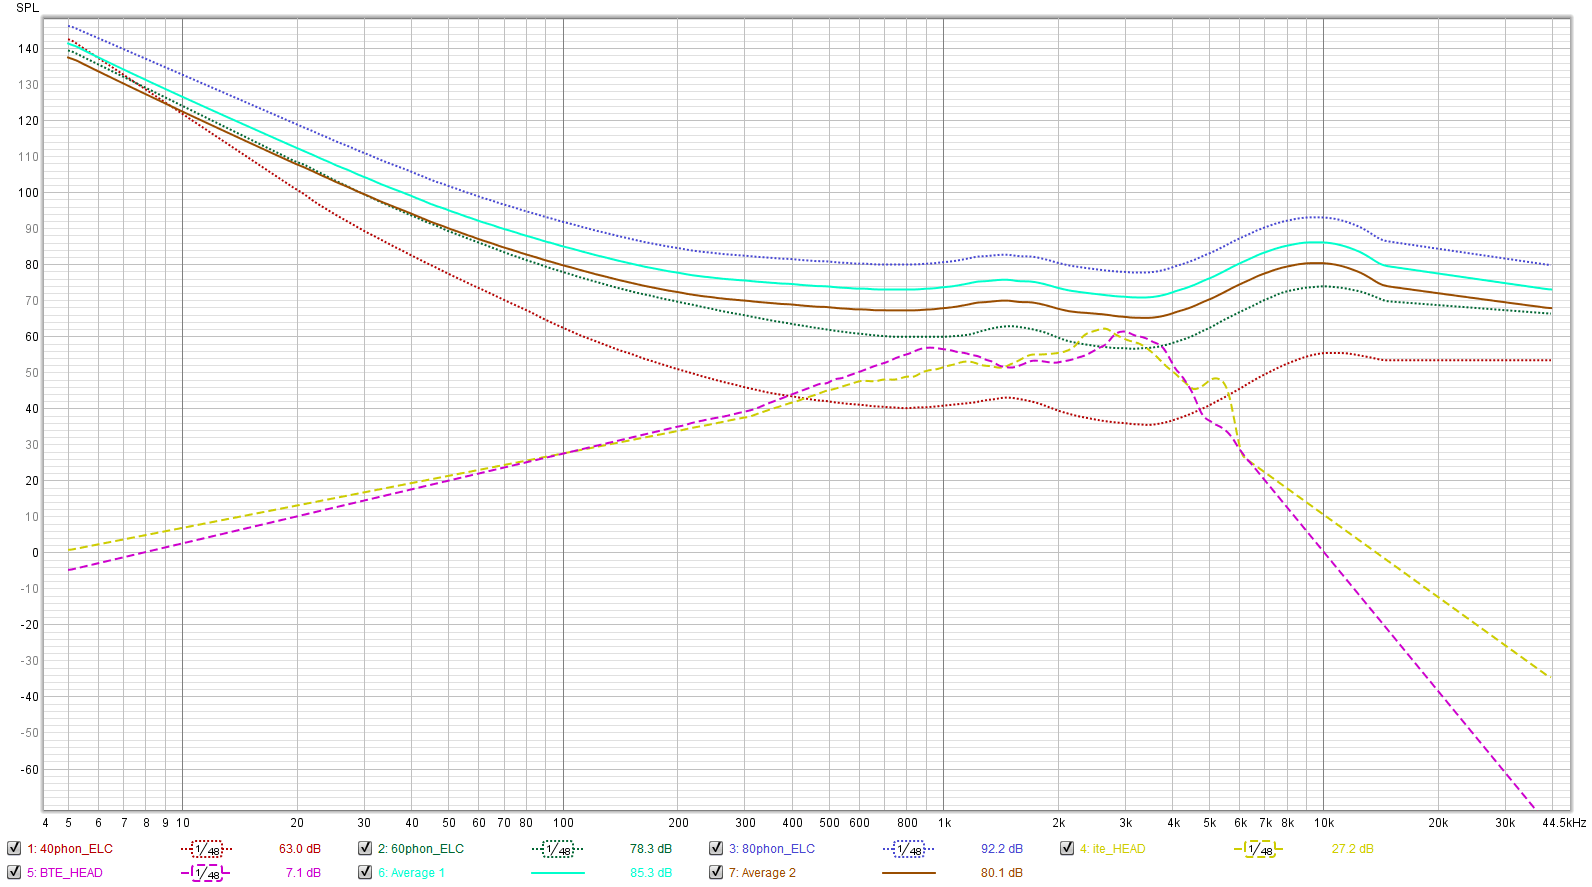Select the '4: ite_HEAD' legend label

(1113, 849)
